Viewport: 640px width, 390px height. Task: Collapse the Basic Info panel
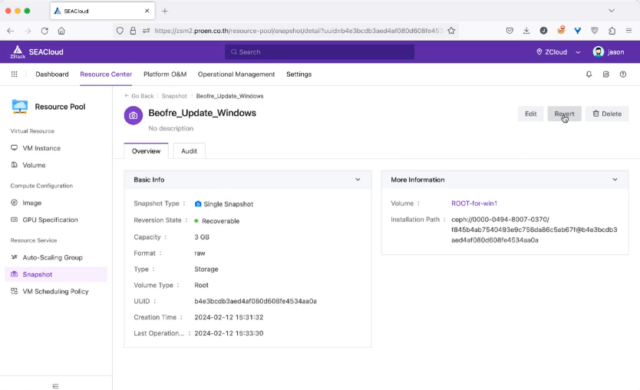point(358,179)
